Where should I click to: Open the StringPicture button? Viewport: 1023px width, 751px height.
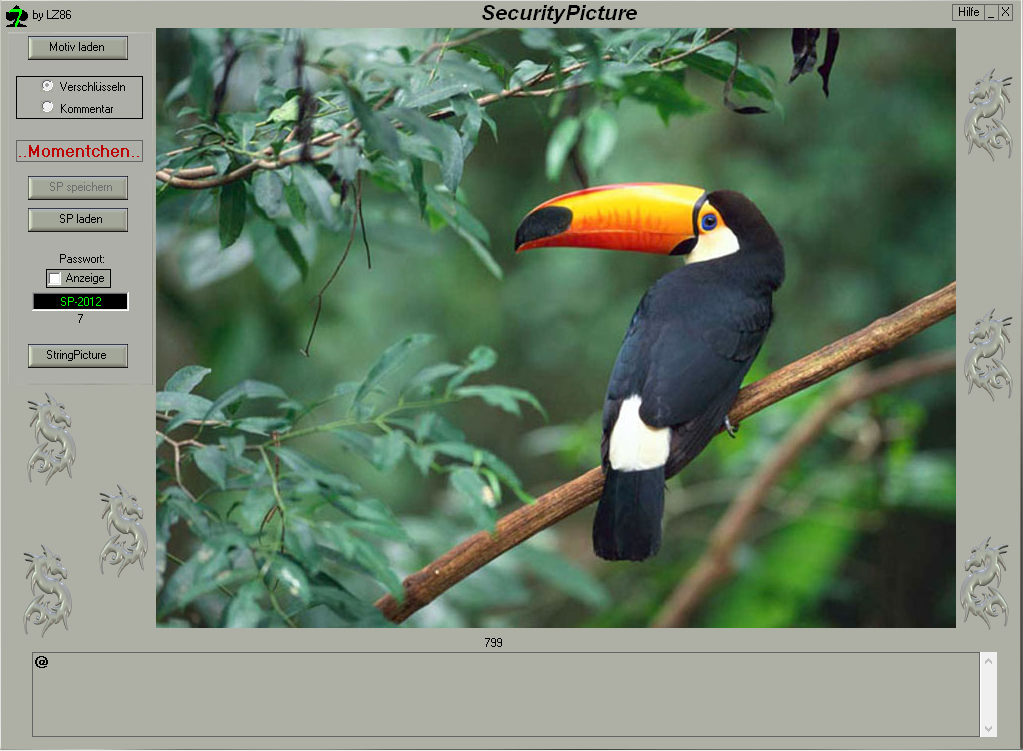click(78, 356)
